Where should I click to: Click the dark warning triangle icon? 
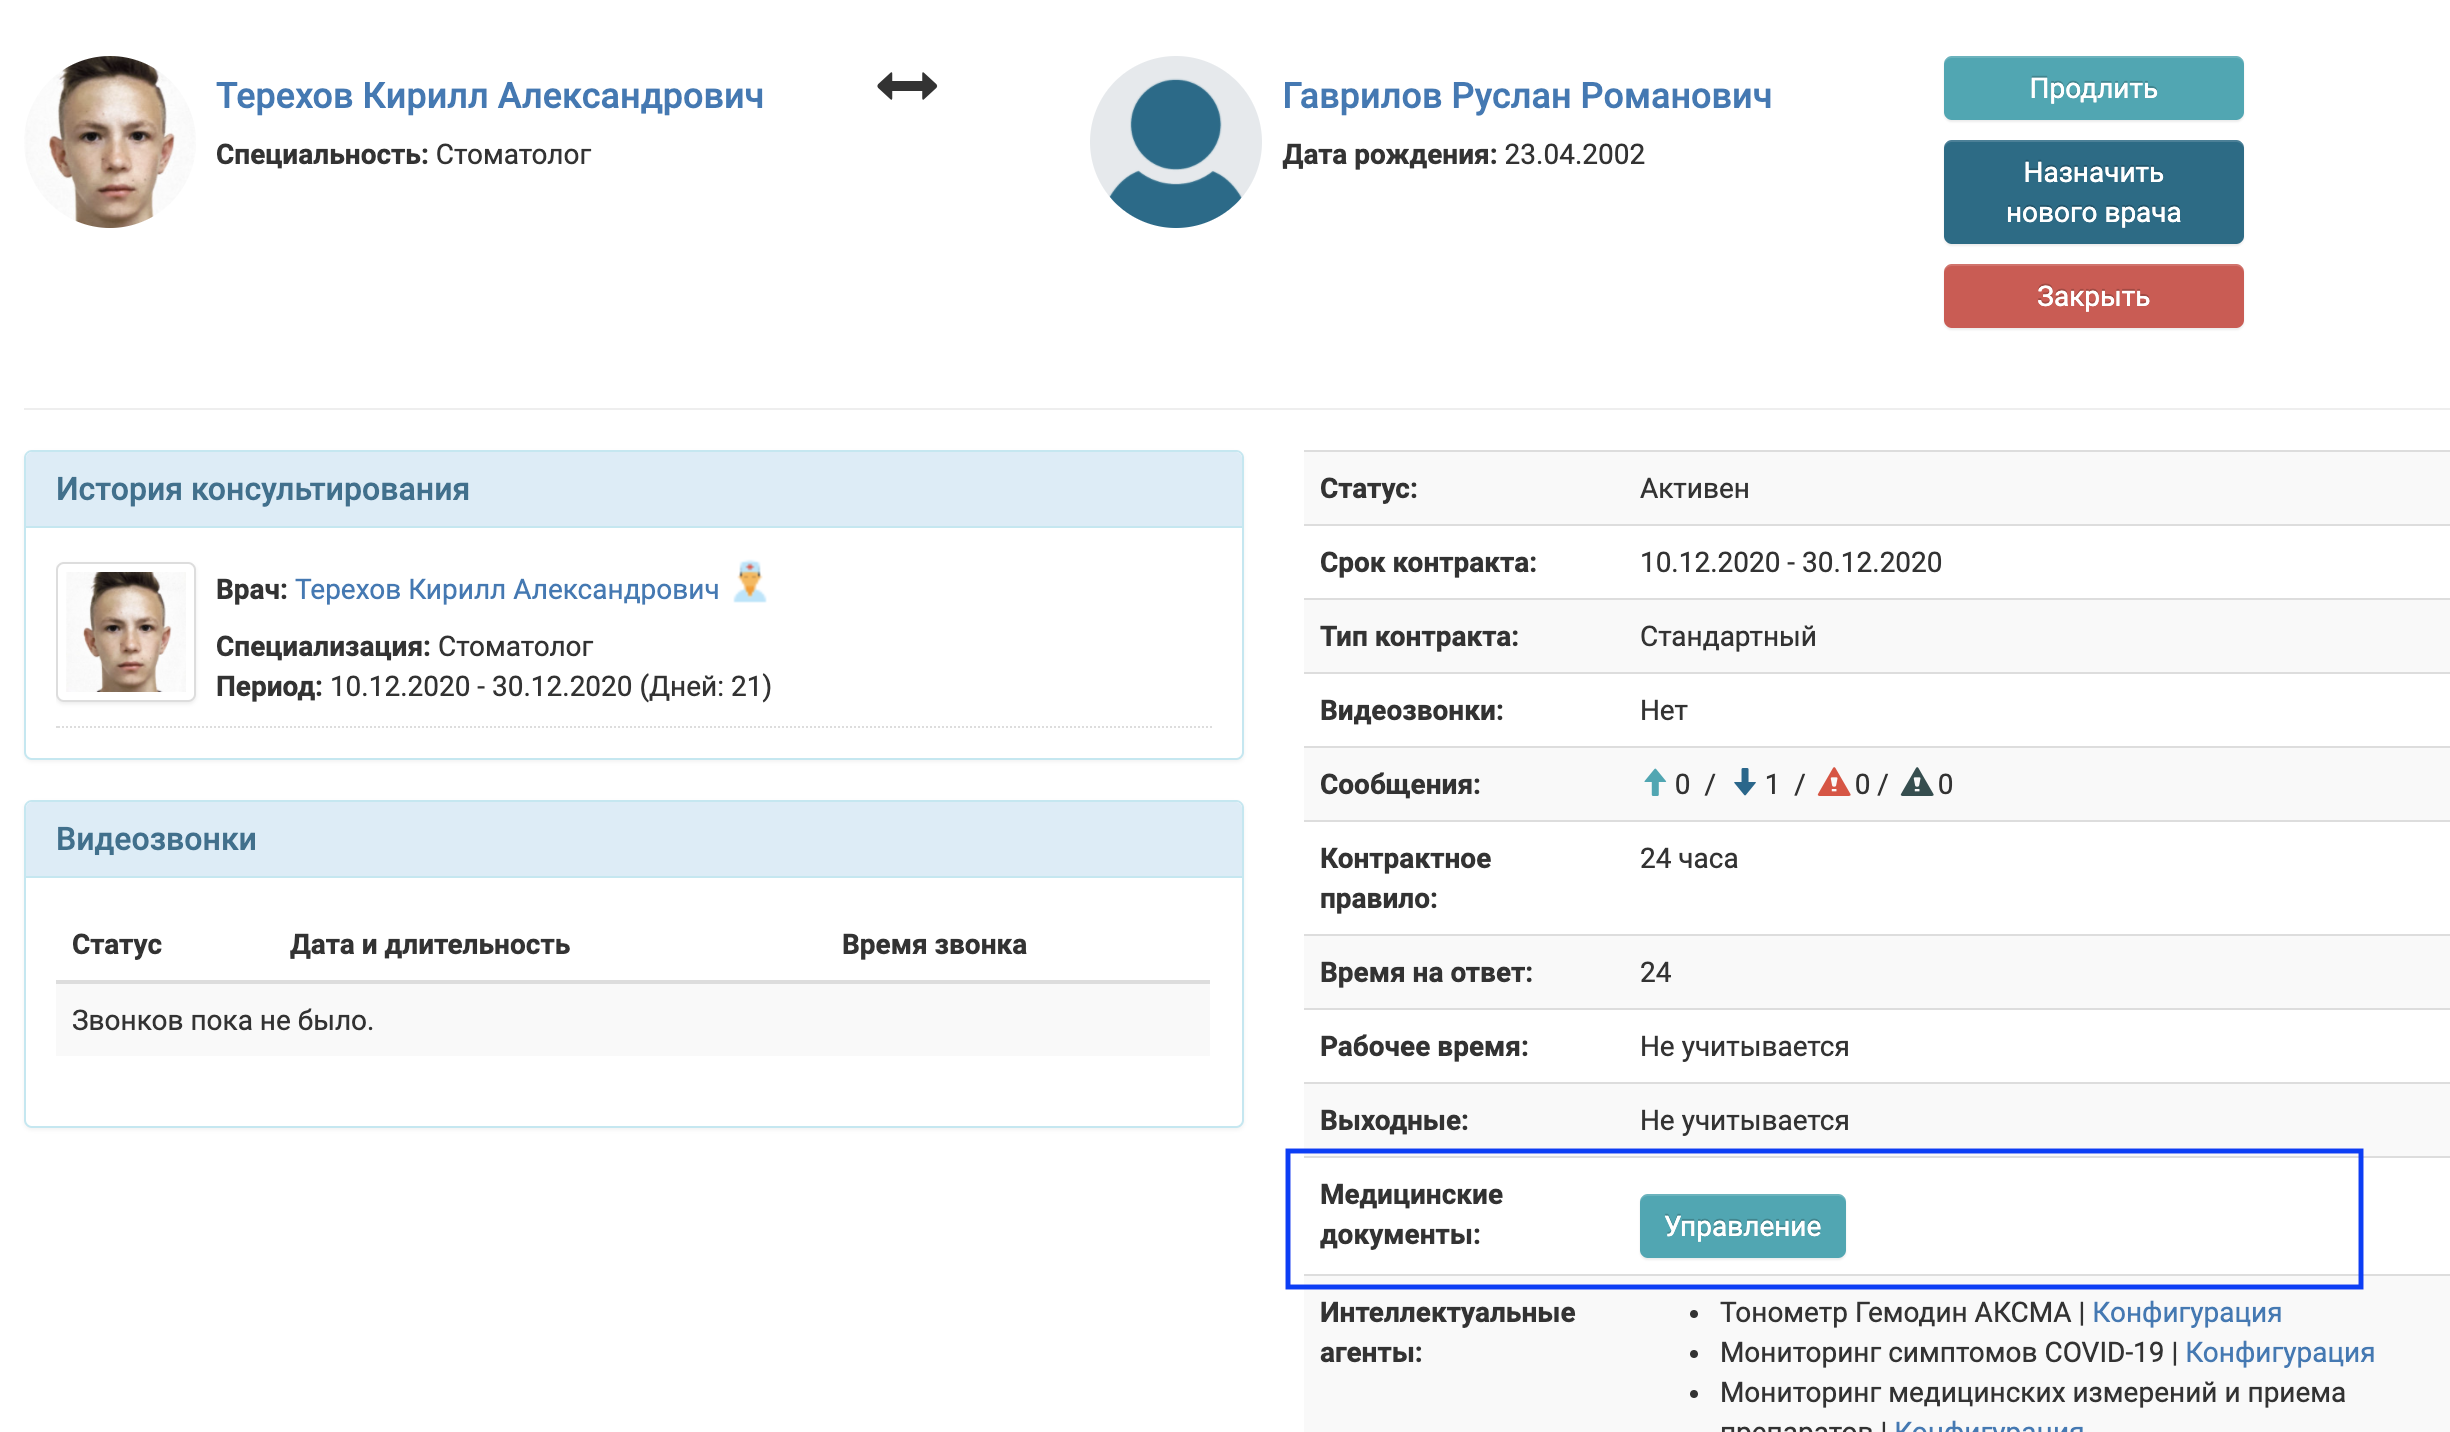tap(1916, 782)
